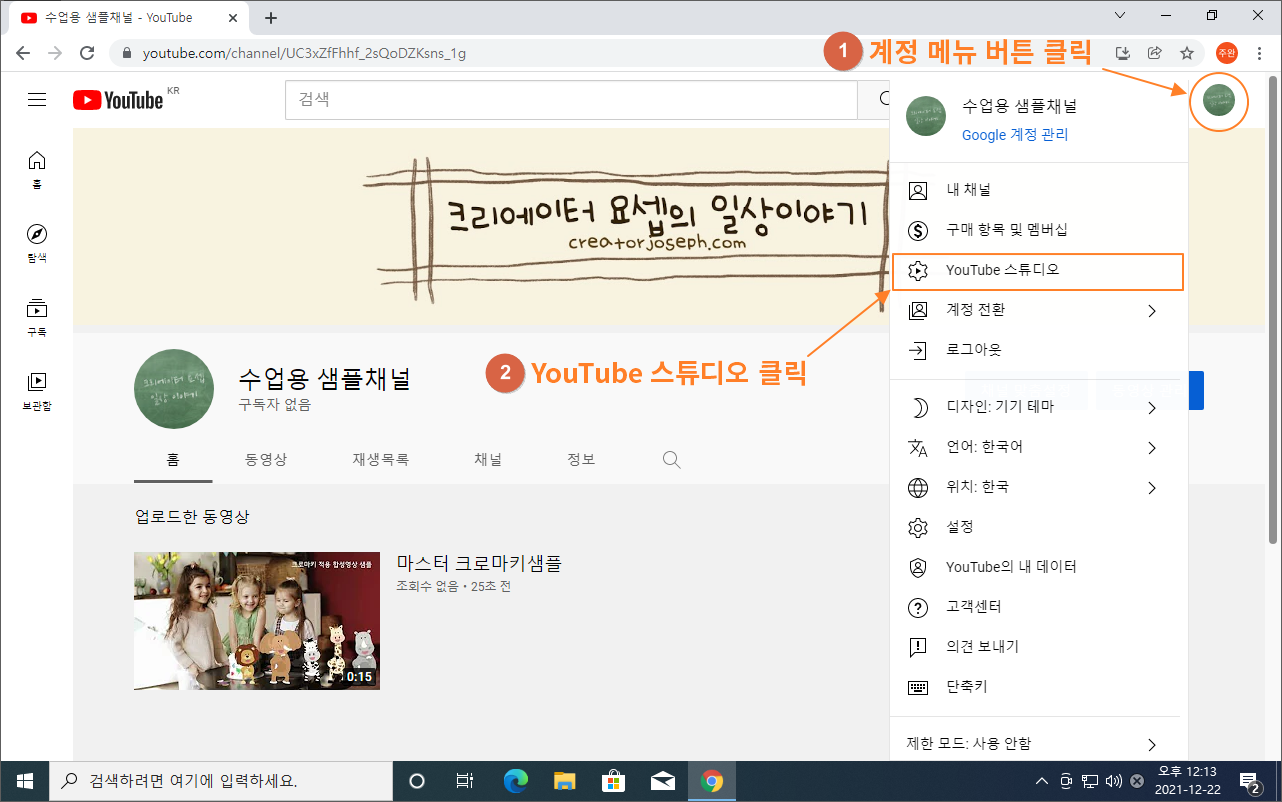The height and width of the screenshot is (802, 1282).
Task: Open 고객센터 help menu item
Action: [1039, 607]
